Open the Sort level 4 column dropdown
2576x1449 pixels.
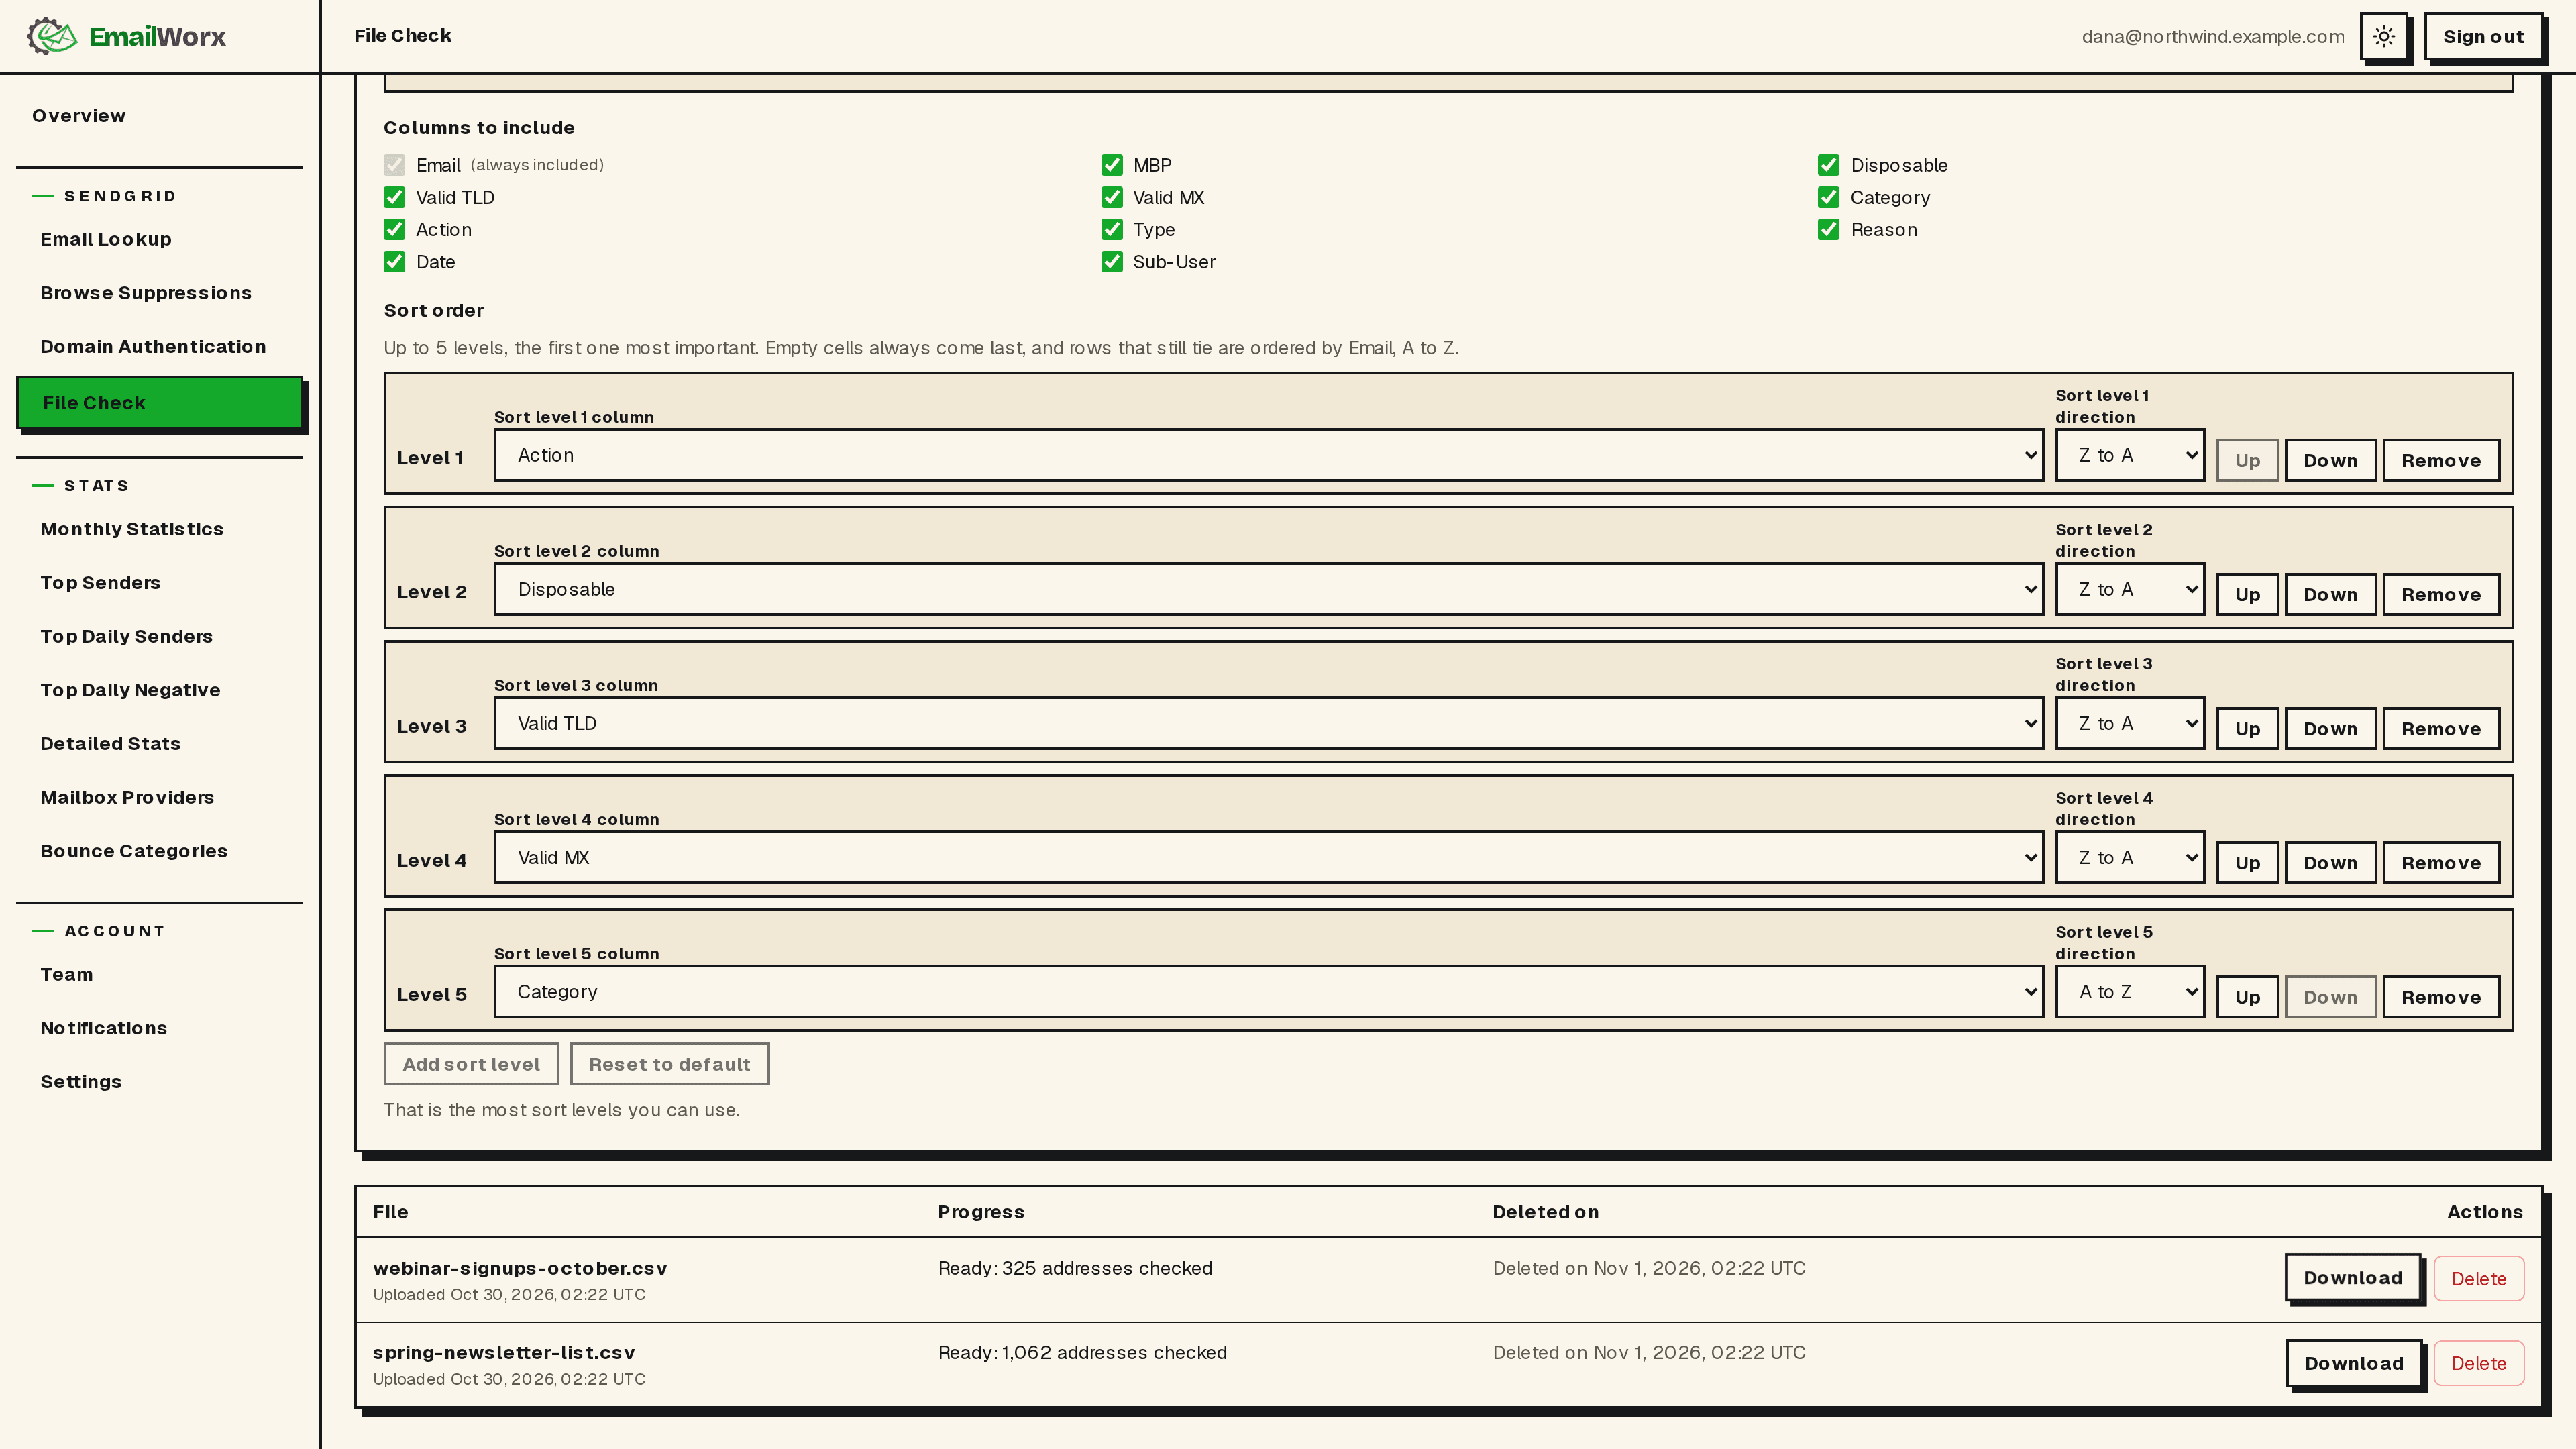coord(1268,857)
